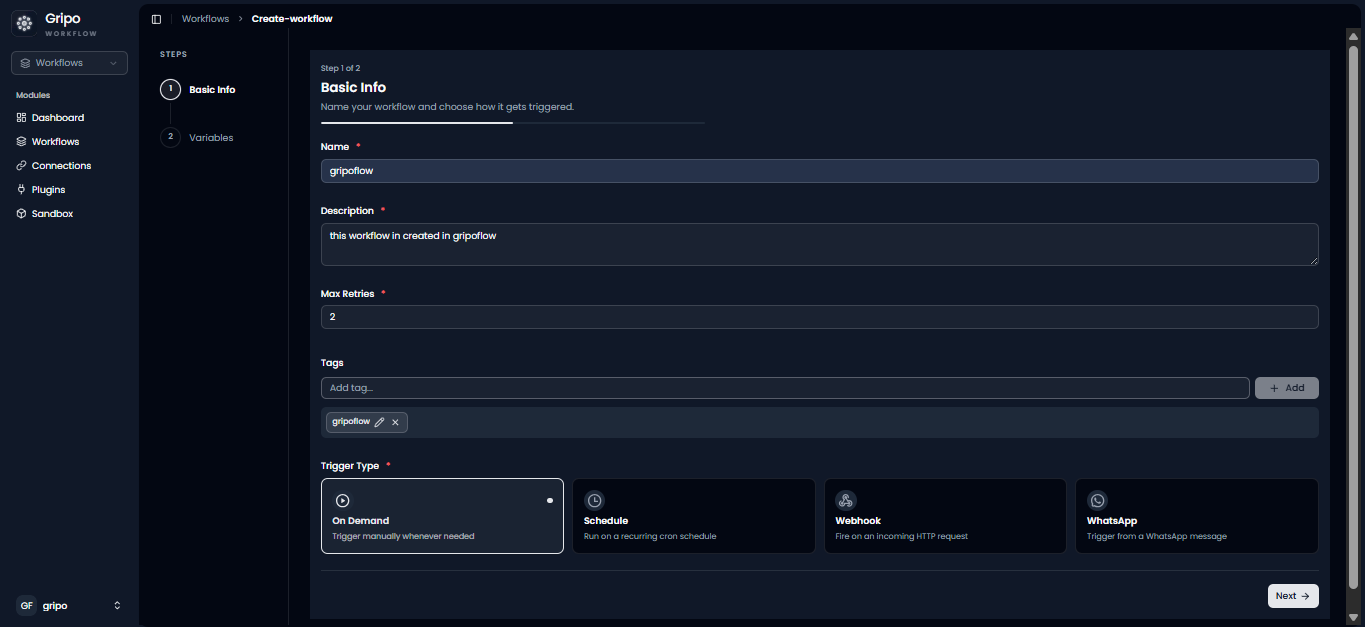Click the stacked-layers icon in Workflows dropdown
1365x627 pixels.
click(x=25, y=63)
